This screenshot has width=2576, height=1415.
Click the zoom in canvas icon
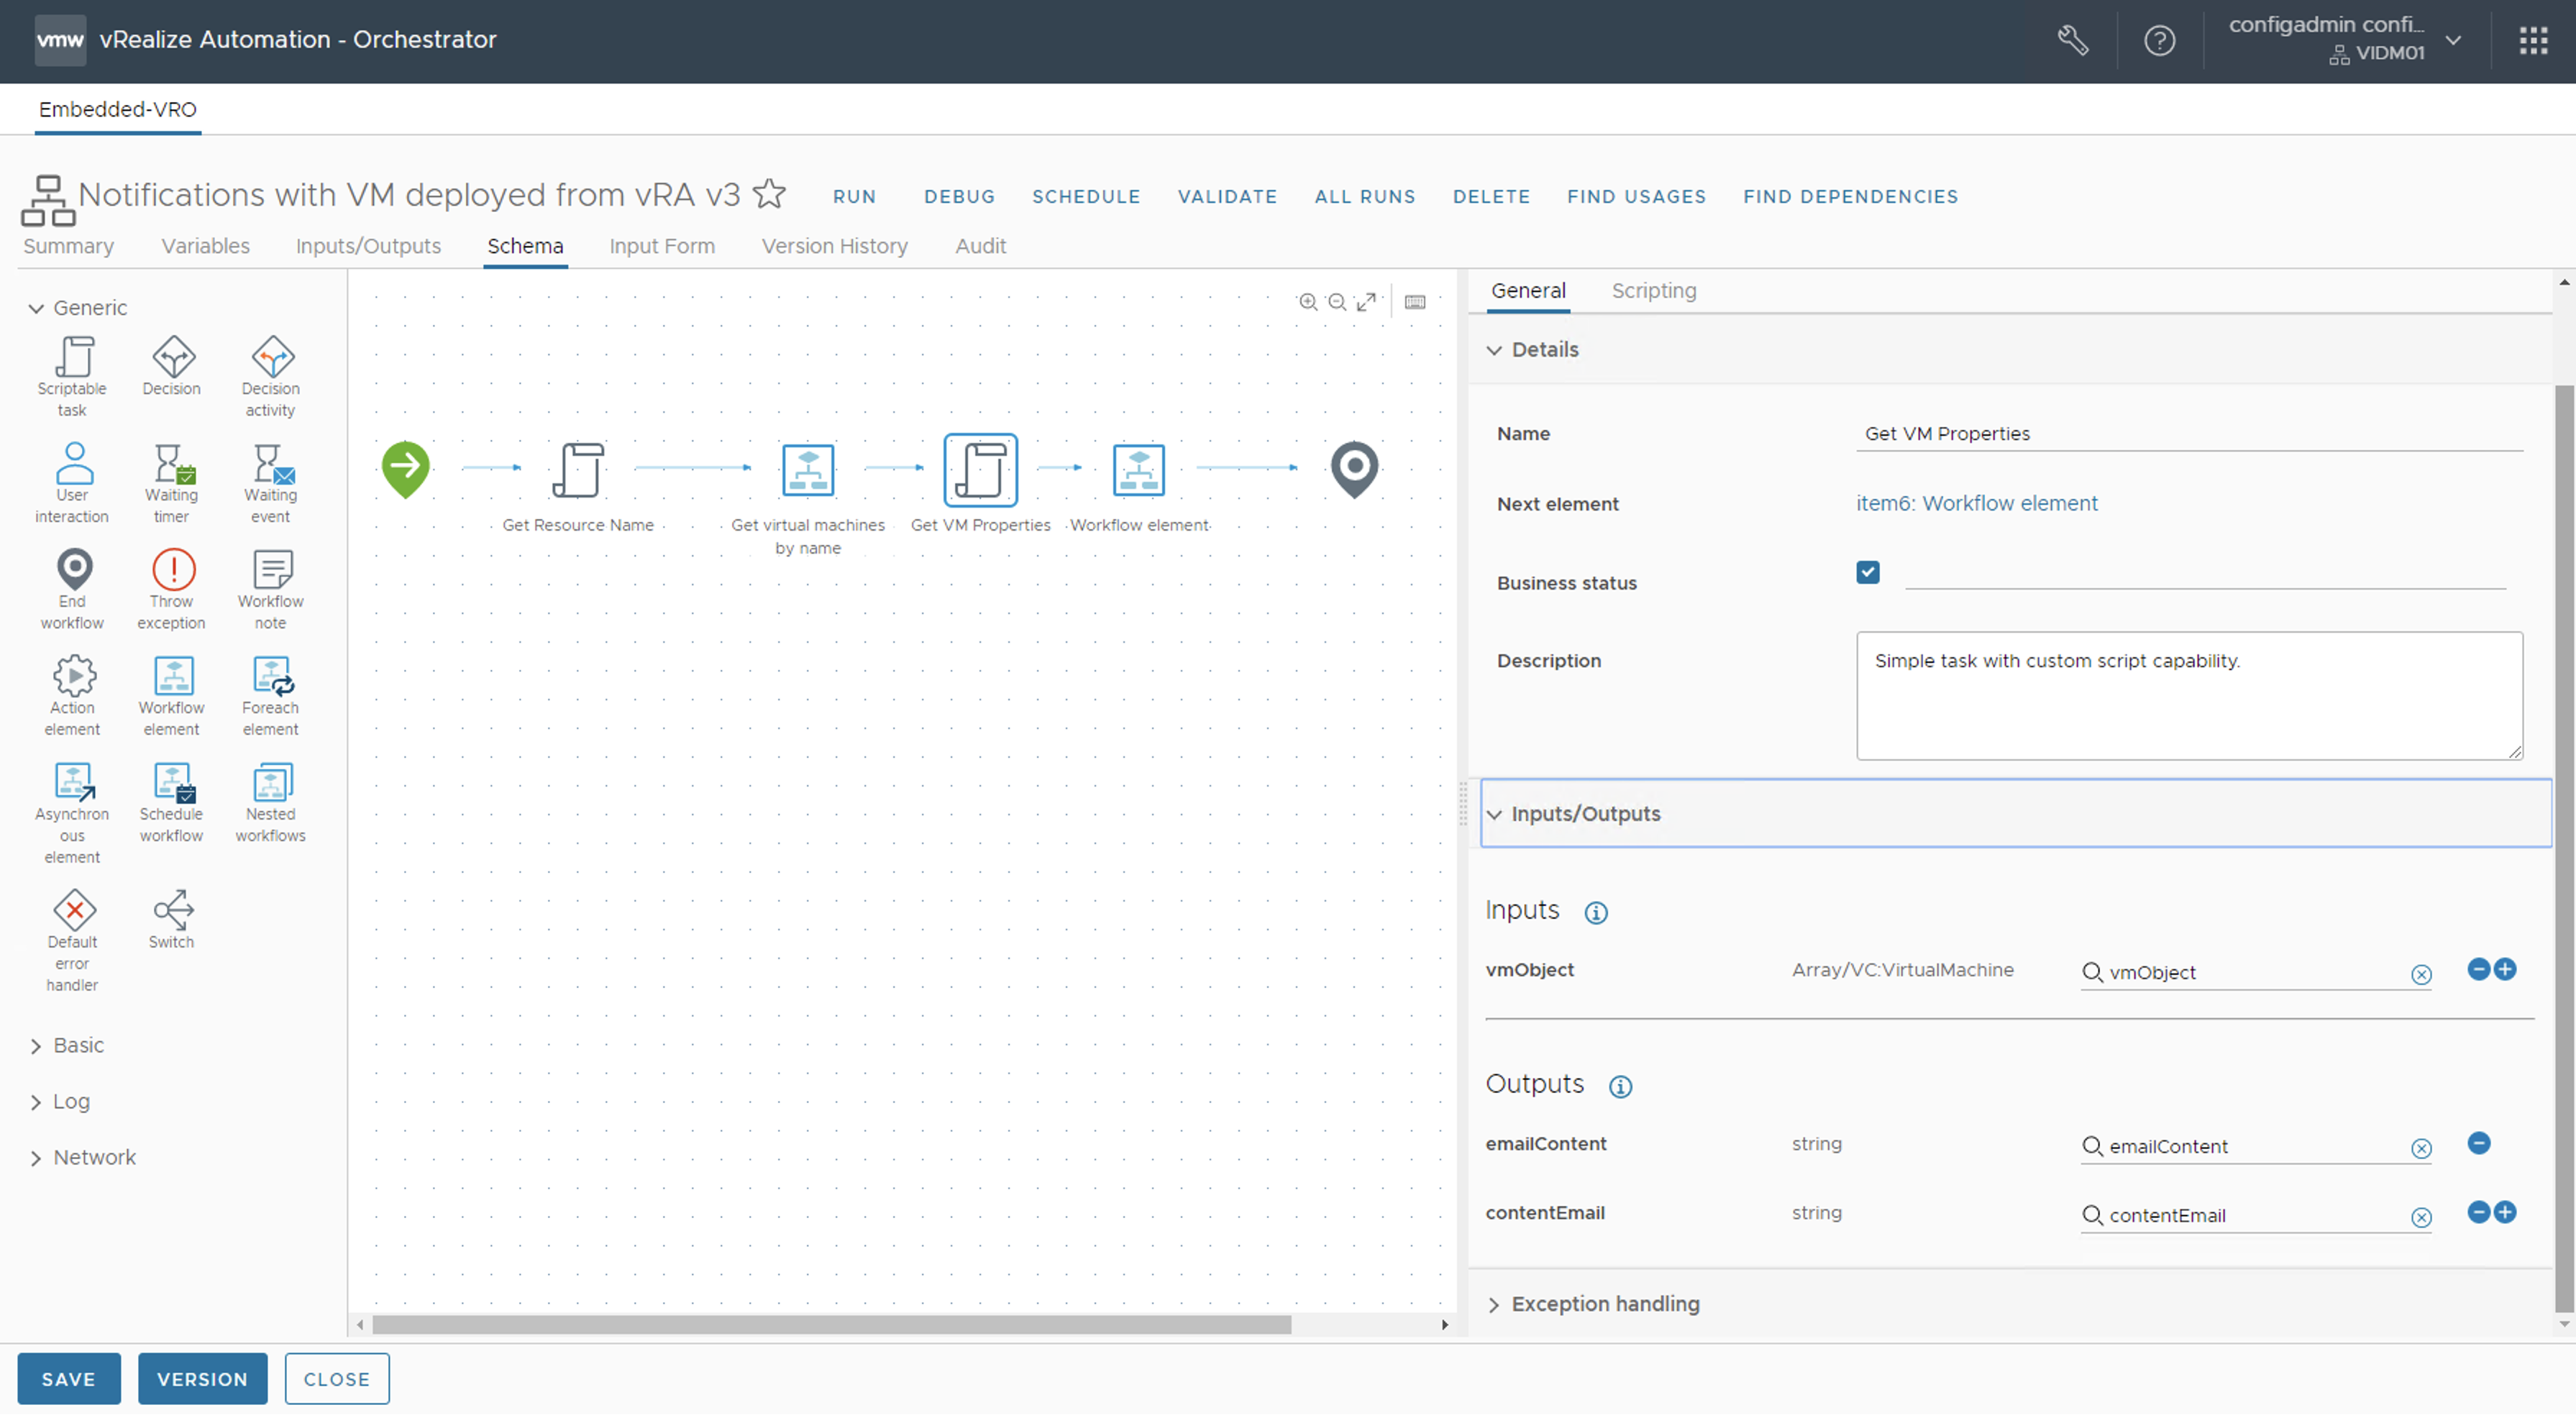click(1307, 302)
